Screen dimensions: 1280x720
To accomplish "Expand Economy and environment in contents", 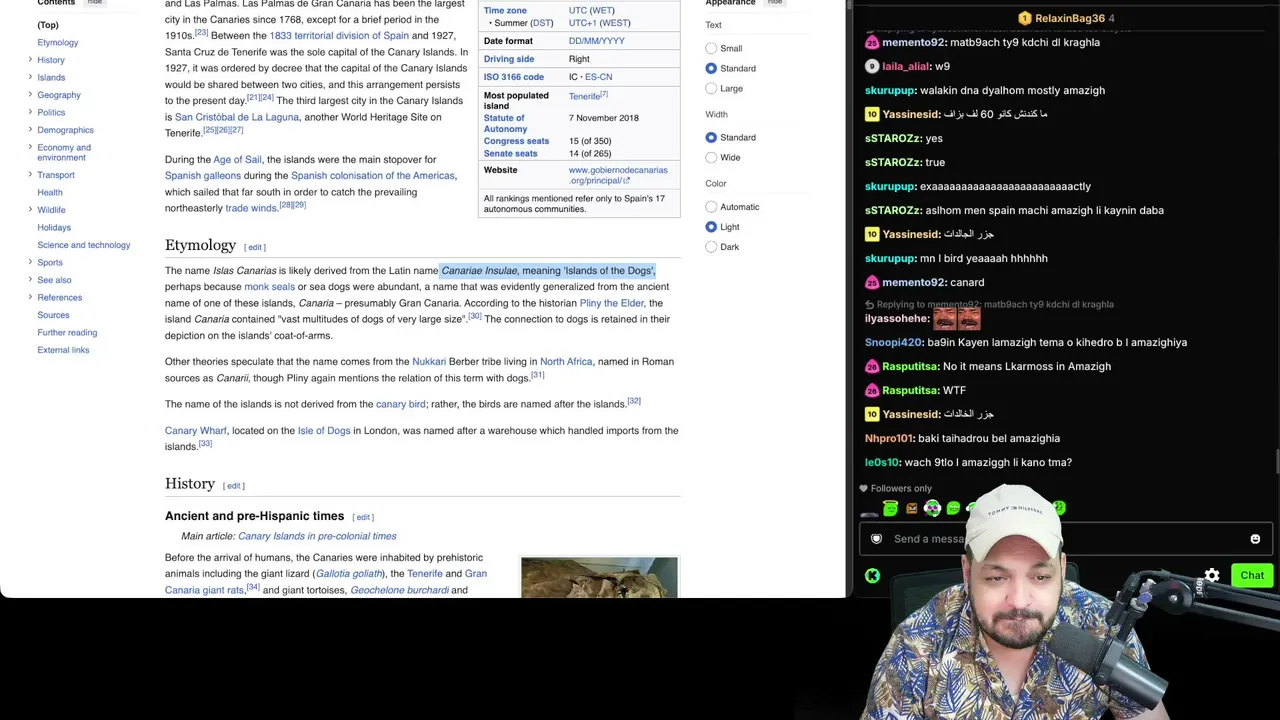I will 30,148.
